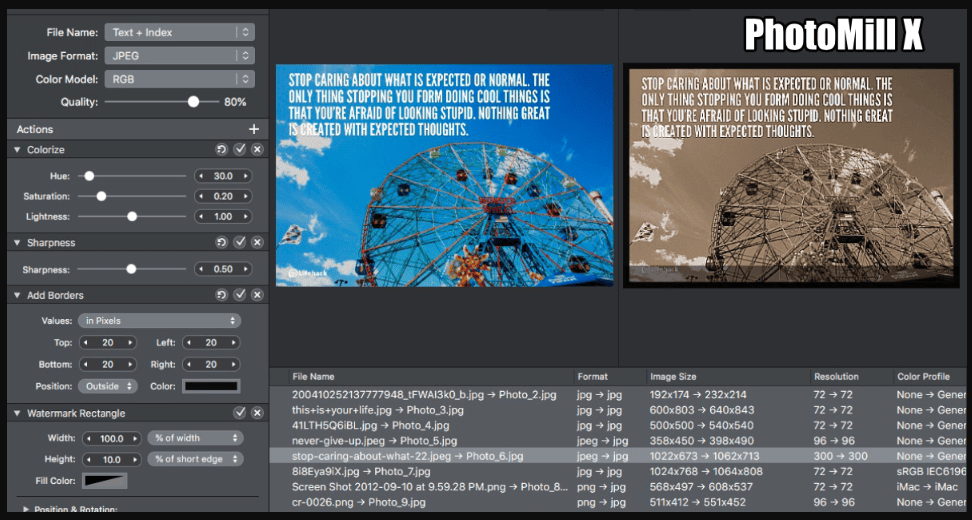Viewport: 972px width, 520px height.
Task: Open the '% of width' unit dropdown
Action: tap(195, 438)
